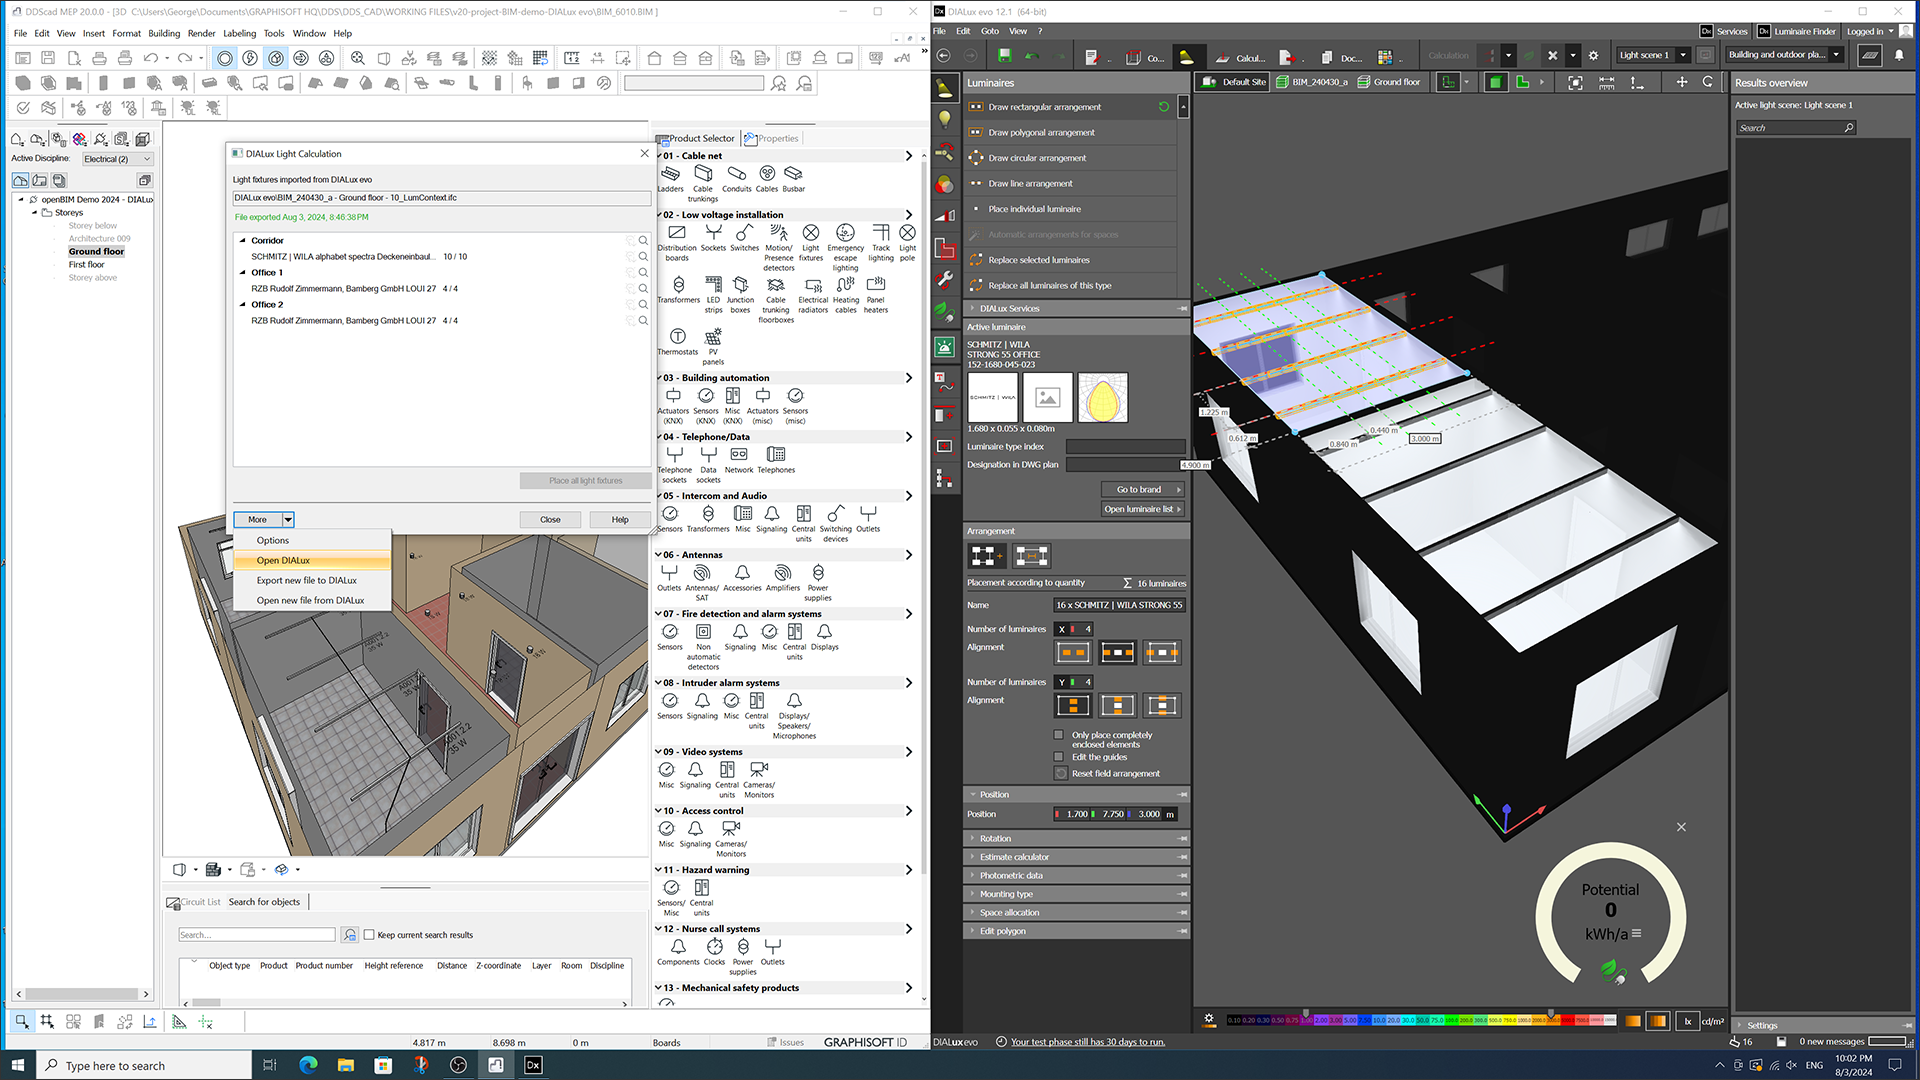
Task: Collapse the 03 - Building automation category
Action: click(x=658, y=378)
